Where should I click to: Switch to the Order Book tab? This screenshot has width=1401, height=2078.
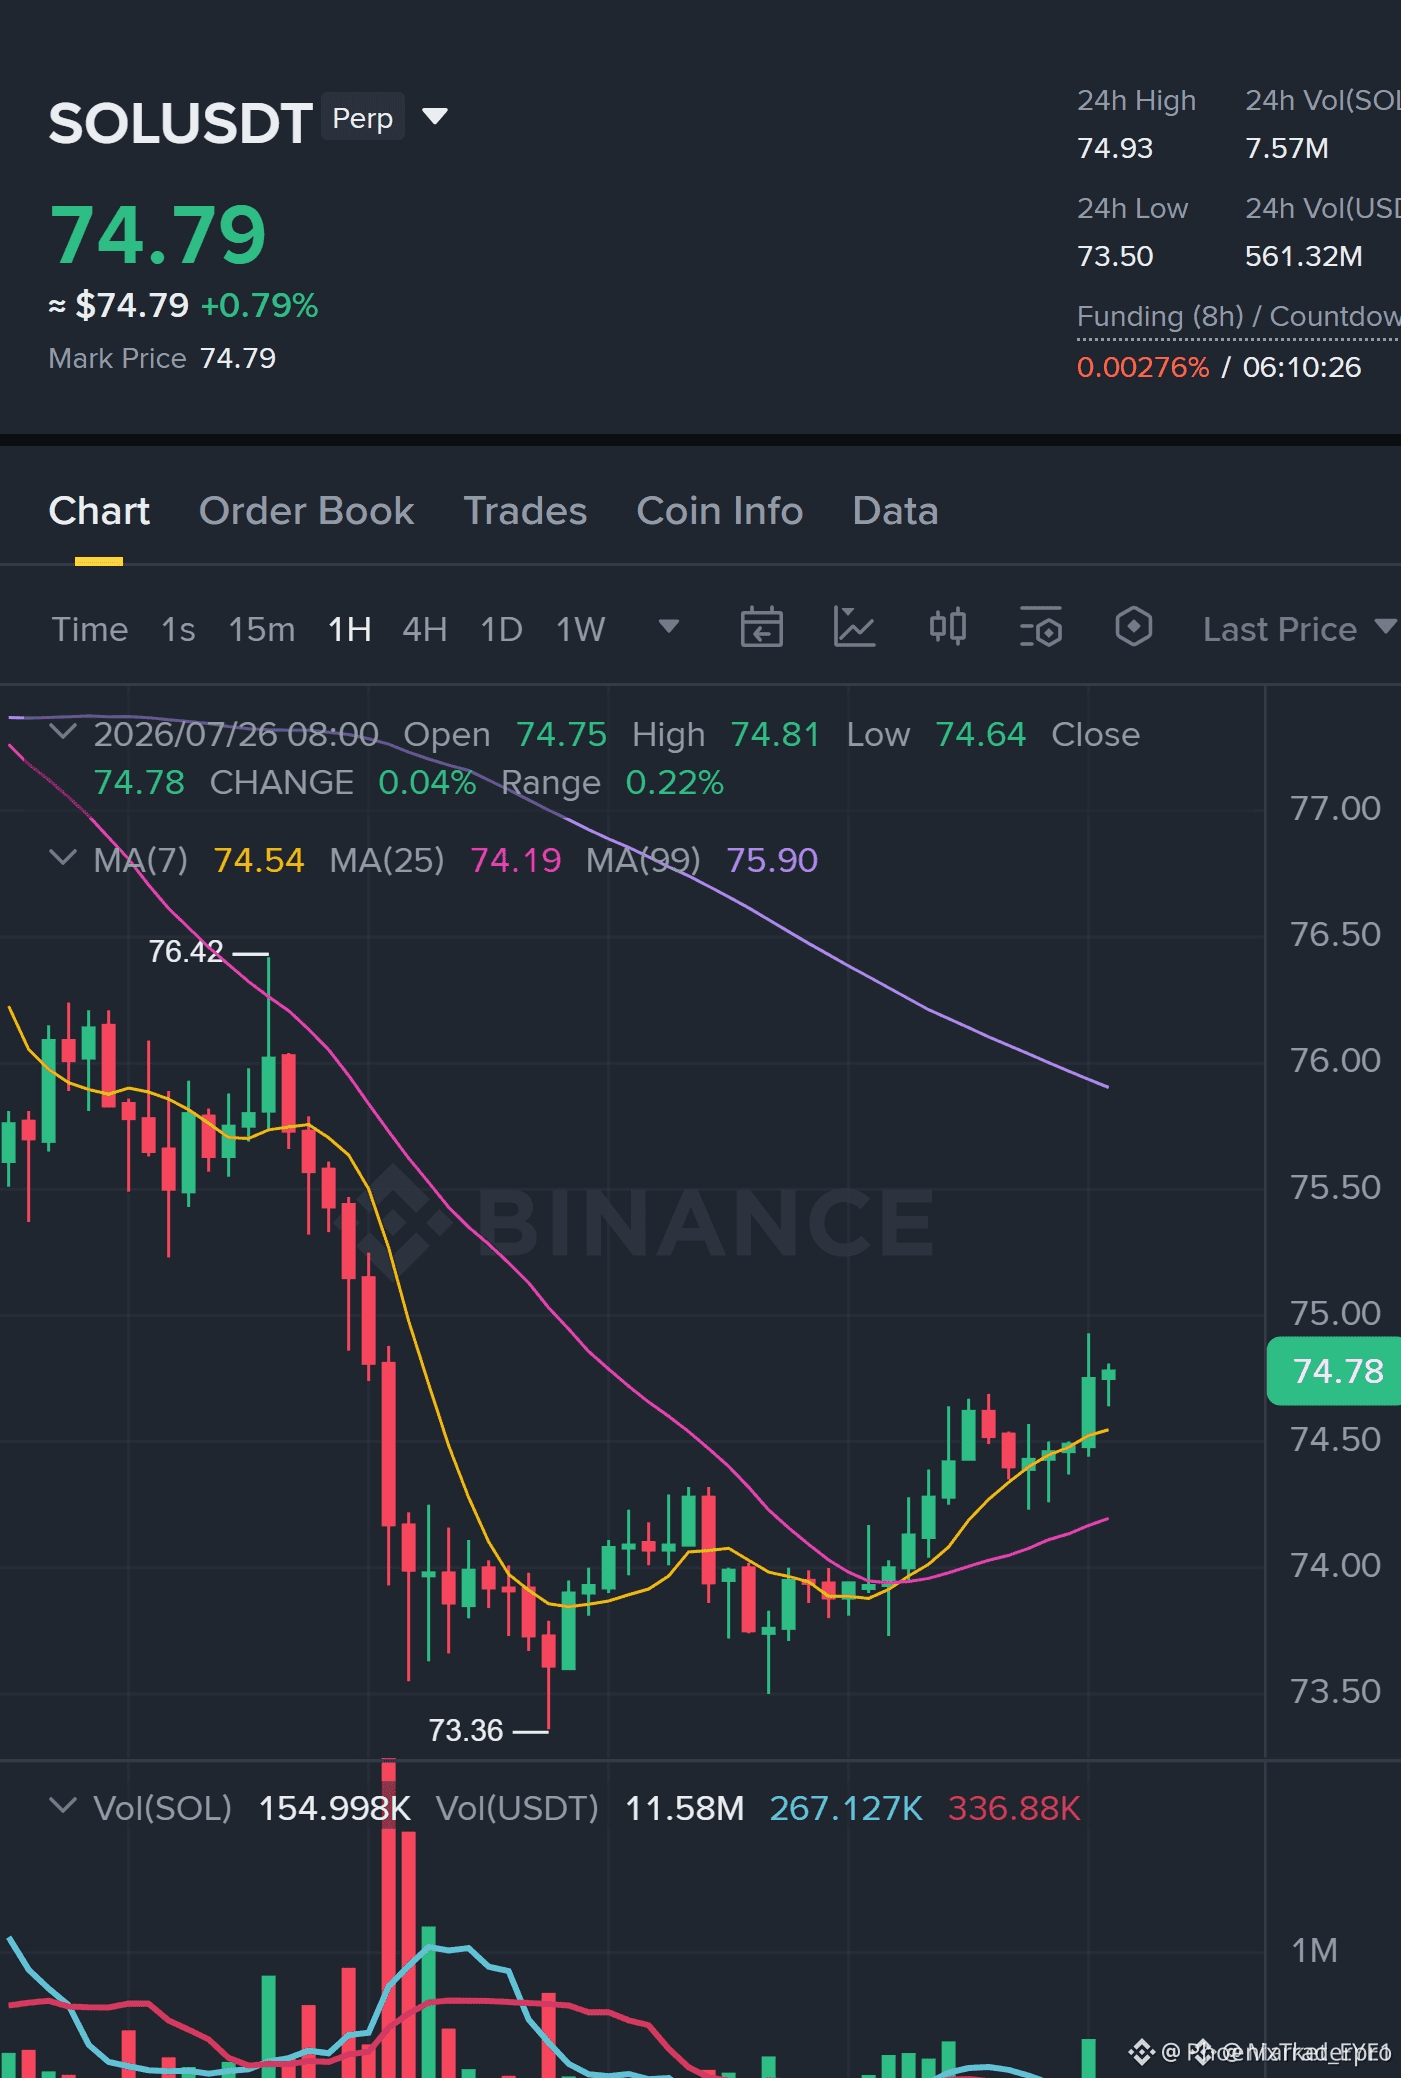click(306, 511)
